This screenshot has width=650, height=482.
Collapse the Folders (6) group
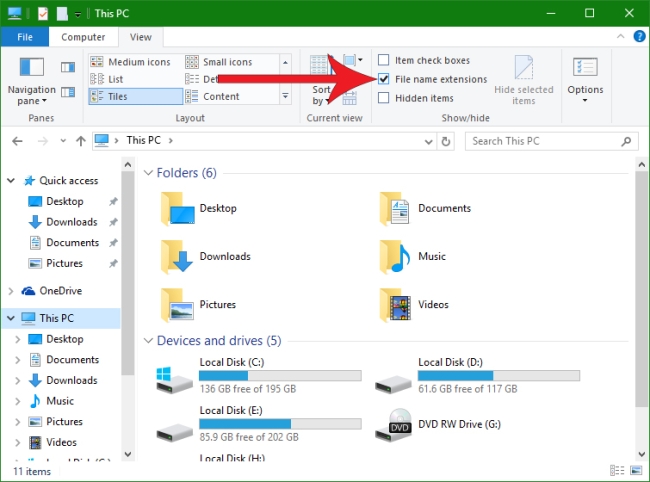148,173
